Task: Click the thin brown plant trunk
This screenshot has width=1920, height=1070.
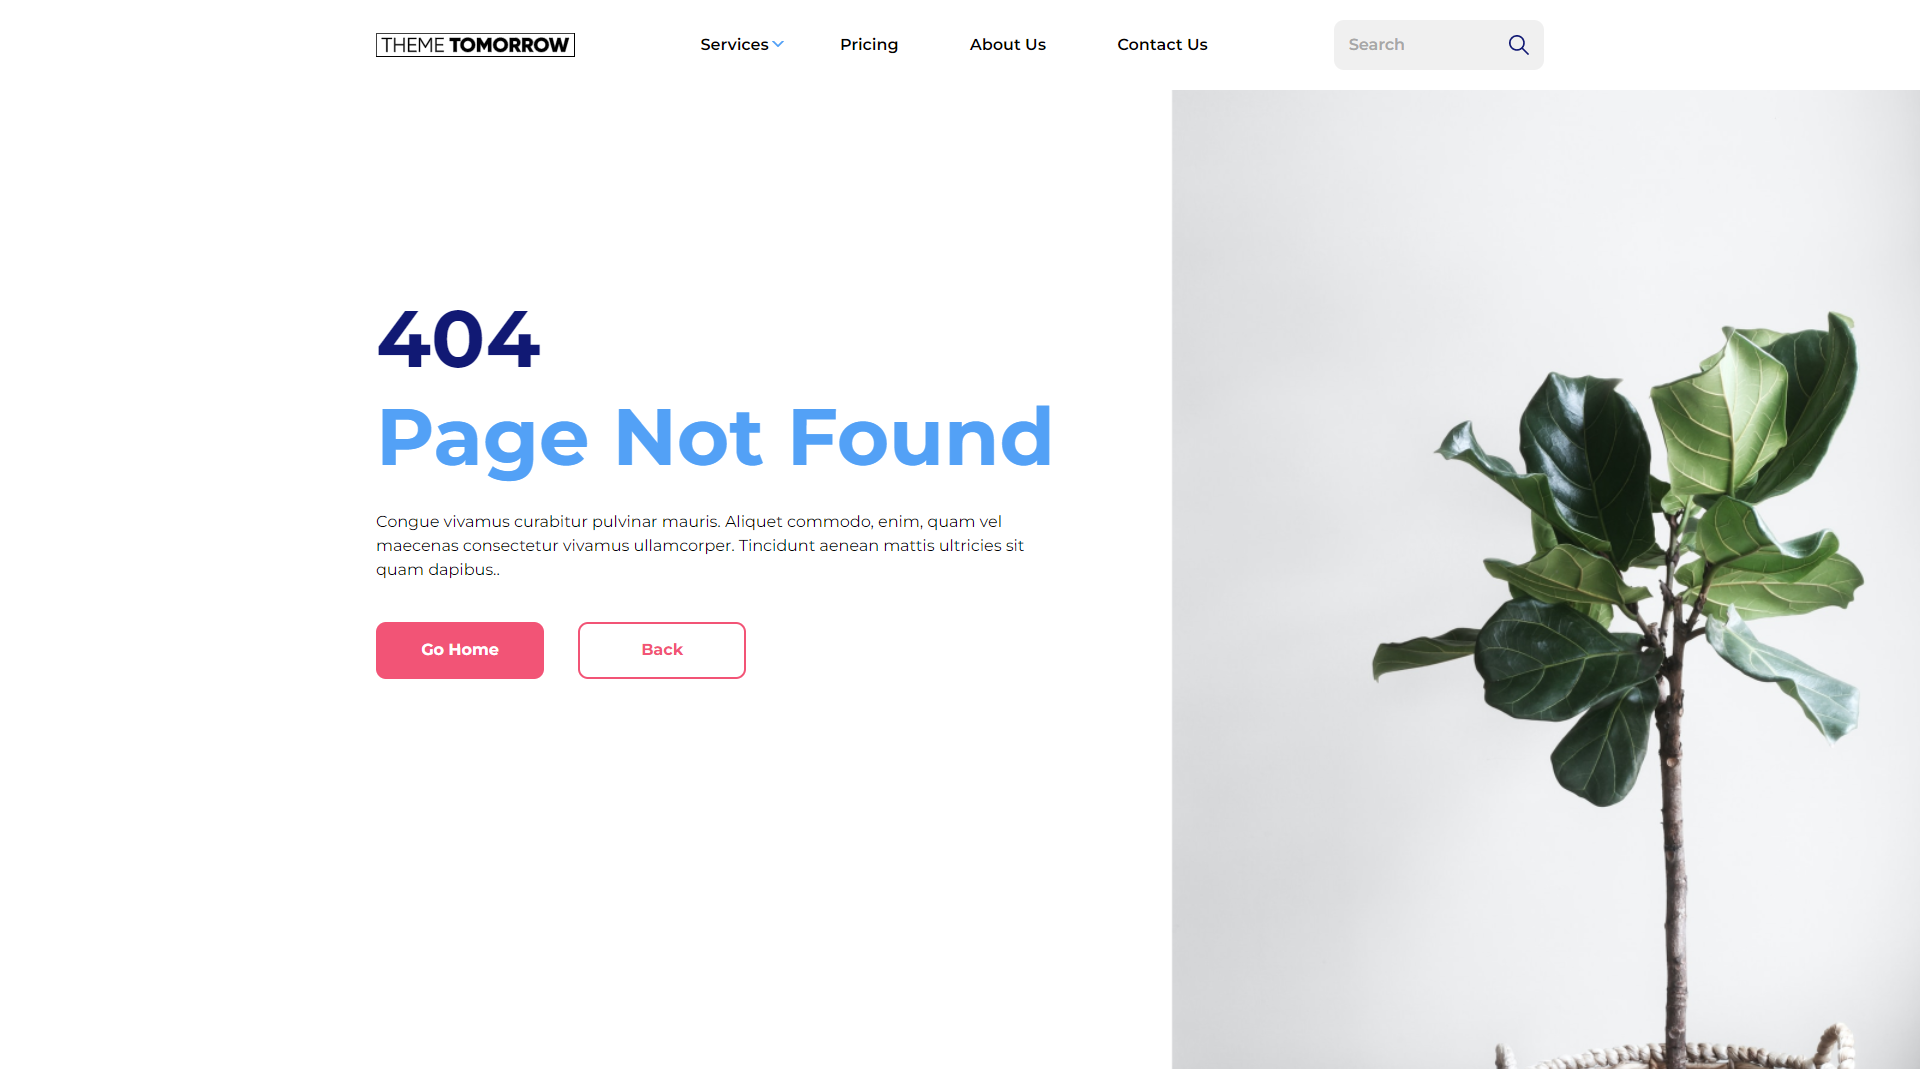Action: pyautogui.click(x=1674, y=880)
